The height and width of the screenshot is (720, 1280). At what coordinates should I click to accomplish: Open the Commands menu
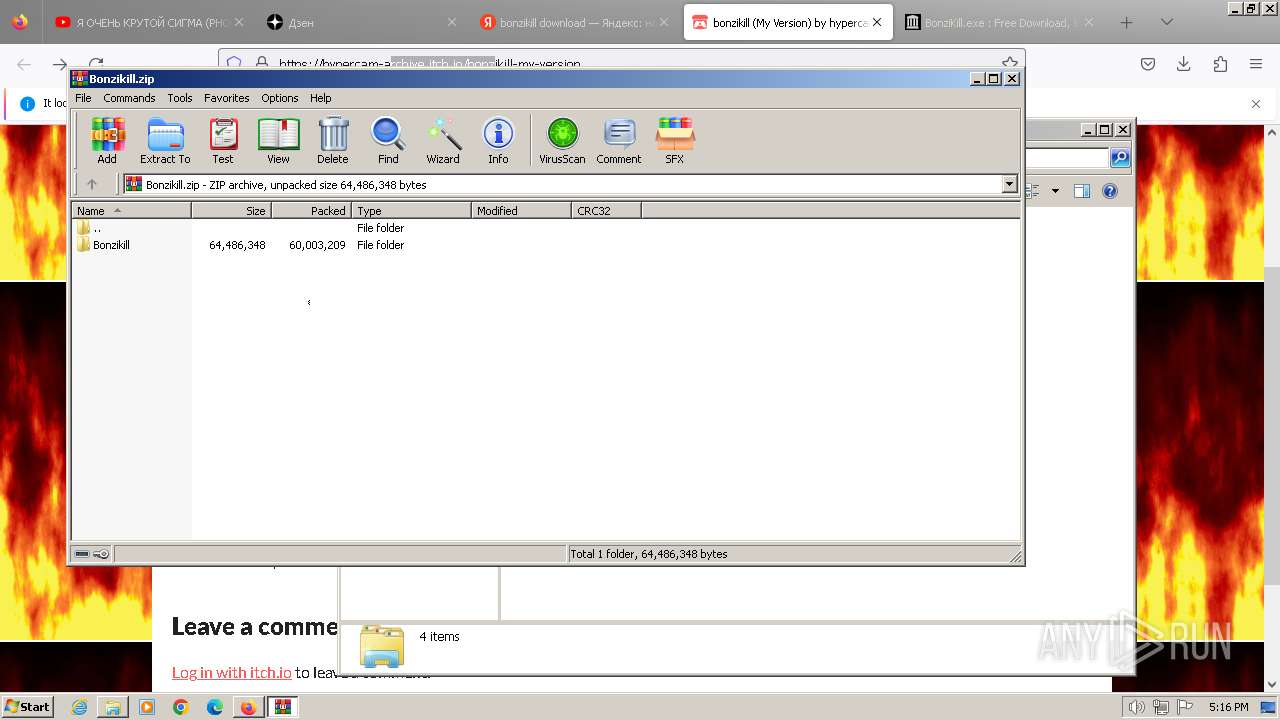(129, 98)
